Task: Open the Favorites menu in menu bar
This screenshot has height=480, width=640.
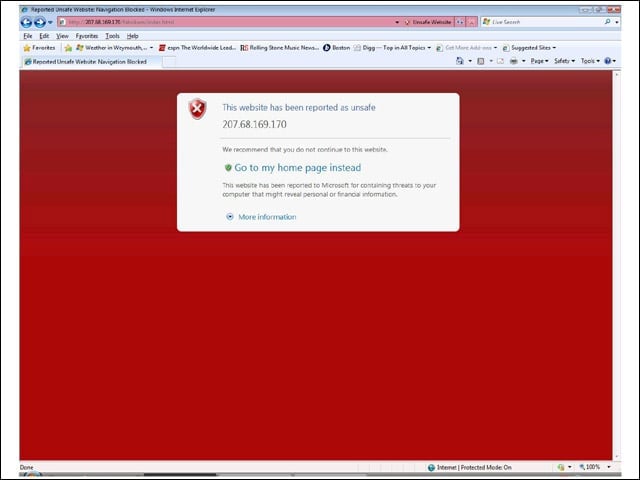Action: click(x=87, y=36)
